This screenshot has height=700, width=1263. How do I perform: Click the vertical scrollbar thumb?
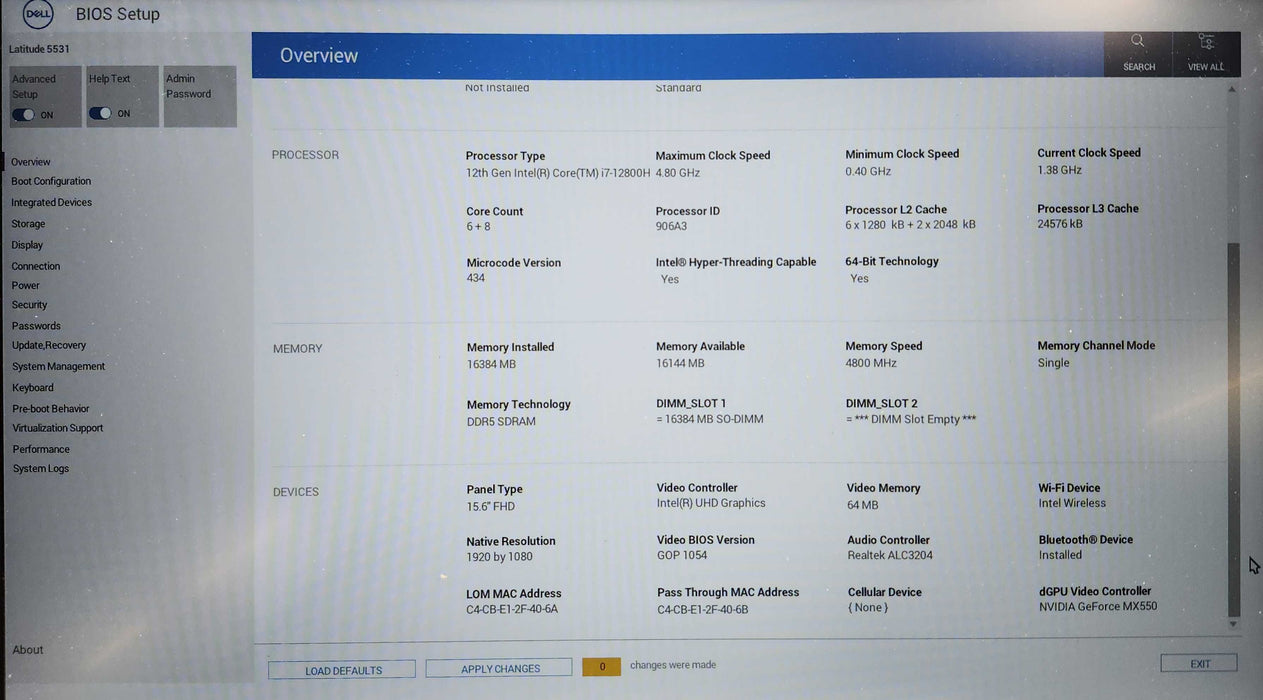click(1234, 430)
